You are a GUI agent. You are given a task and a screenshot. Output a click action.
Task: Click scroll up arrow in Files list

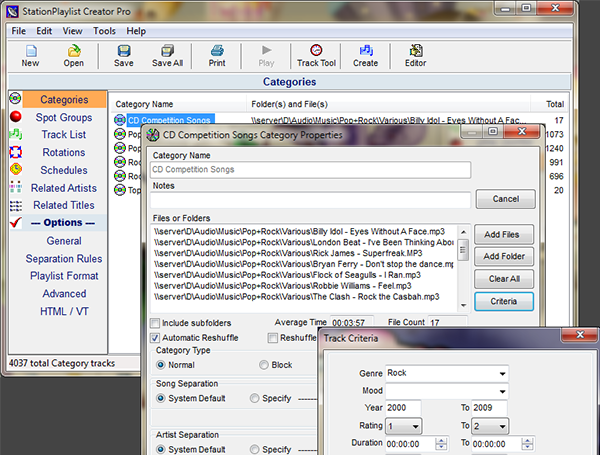[463, 232]
